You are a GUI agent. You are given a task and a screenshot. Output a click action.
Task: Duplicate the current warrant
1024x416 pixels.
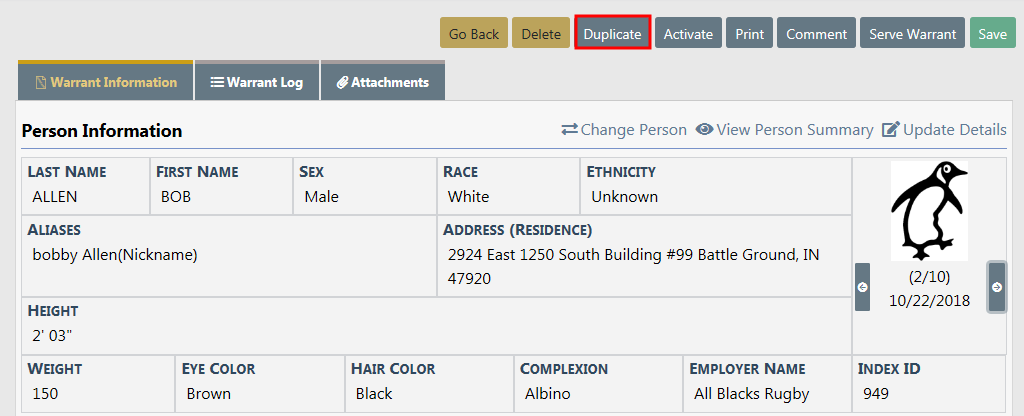pyautogui.click(x=613, y=34)
